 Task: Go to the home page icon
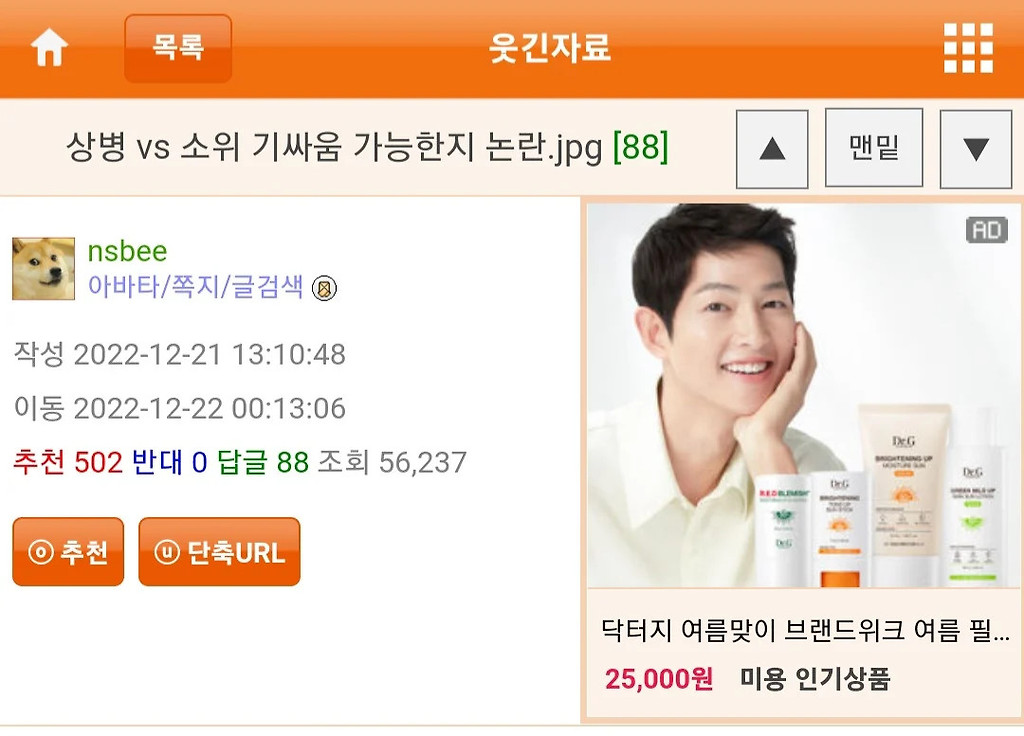49,48
